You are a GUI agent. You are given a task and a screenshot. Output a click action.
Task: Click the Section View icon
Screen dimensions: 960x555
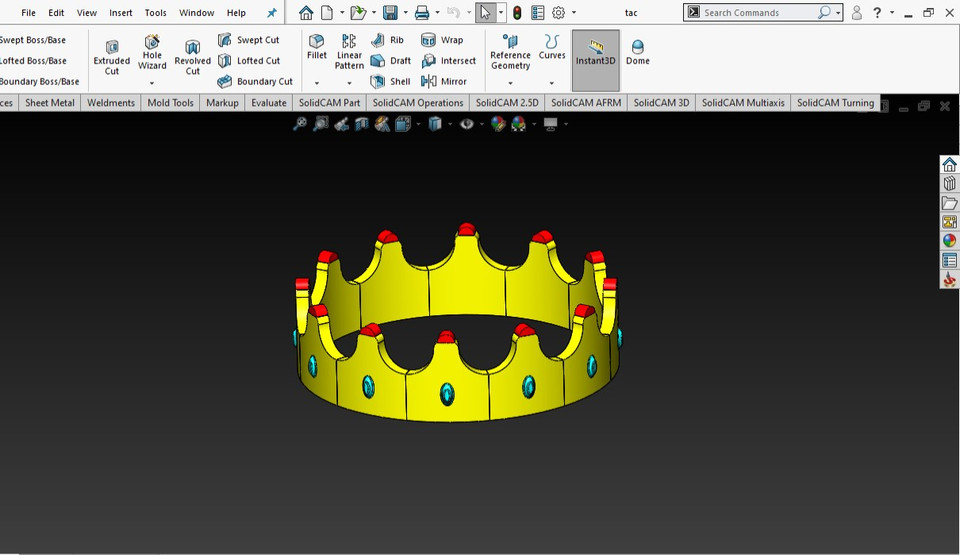[x=362, y=124]
